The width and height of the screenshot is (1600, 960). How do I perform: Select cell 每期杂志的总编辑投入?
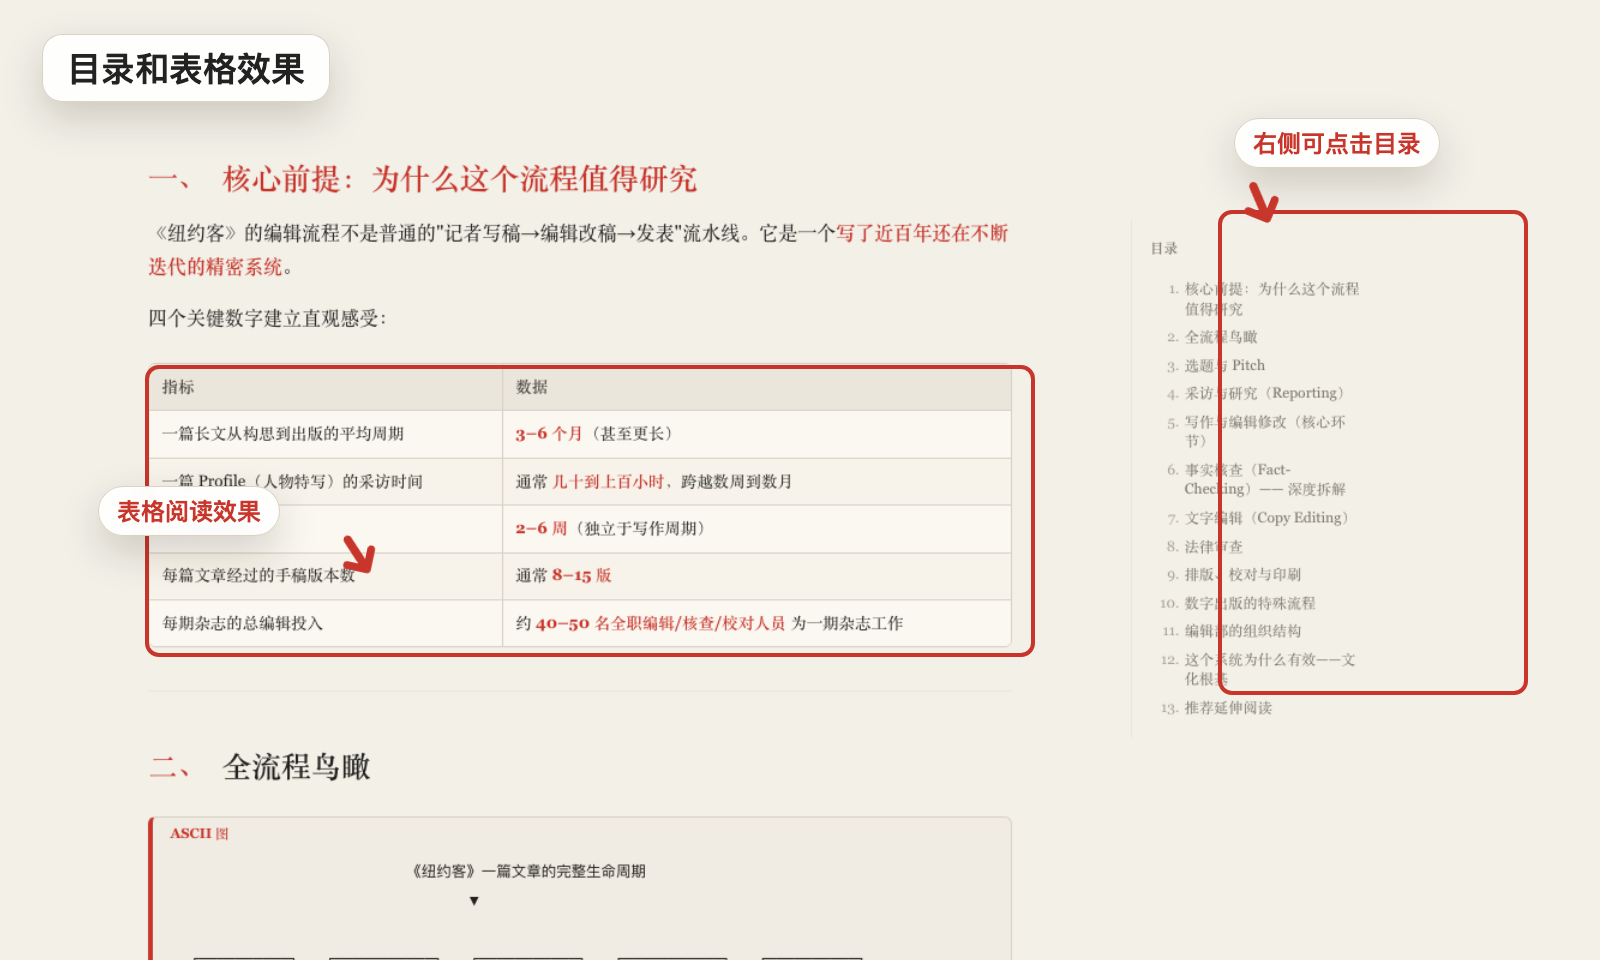[x=325, y=623]
